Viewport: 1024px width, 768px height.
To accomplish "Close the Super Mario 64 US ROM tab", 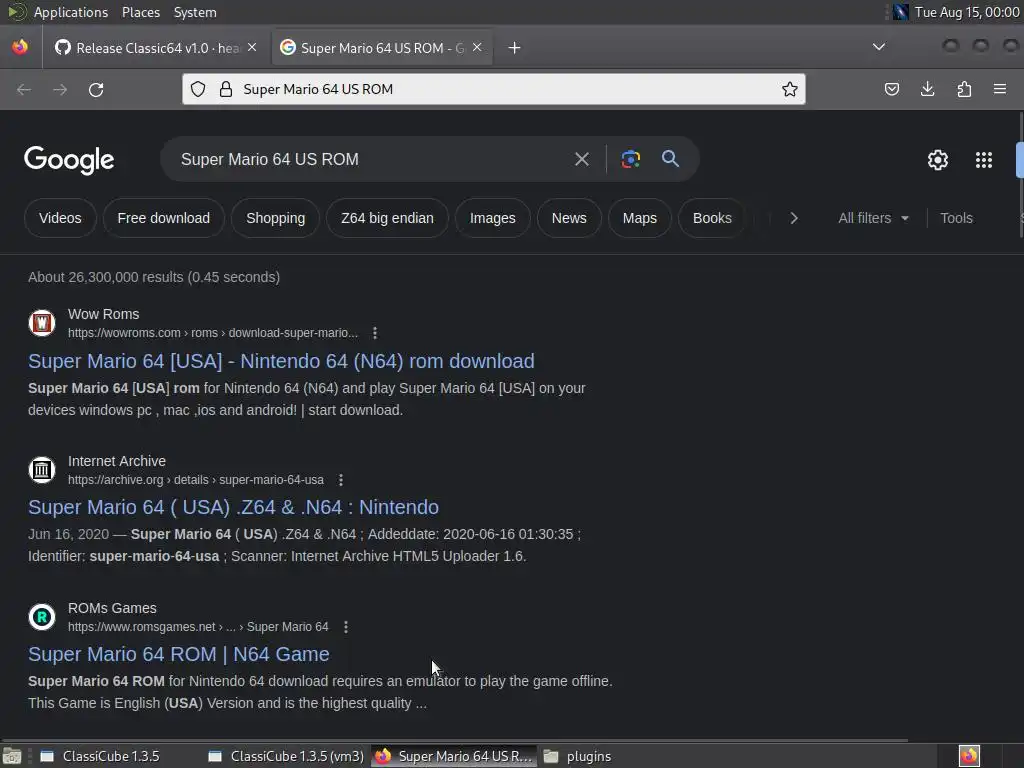I will [x=477, y=48].
